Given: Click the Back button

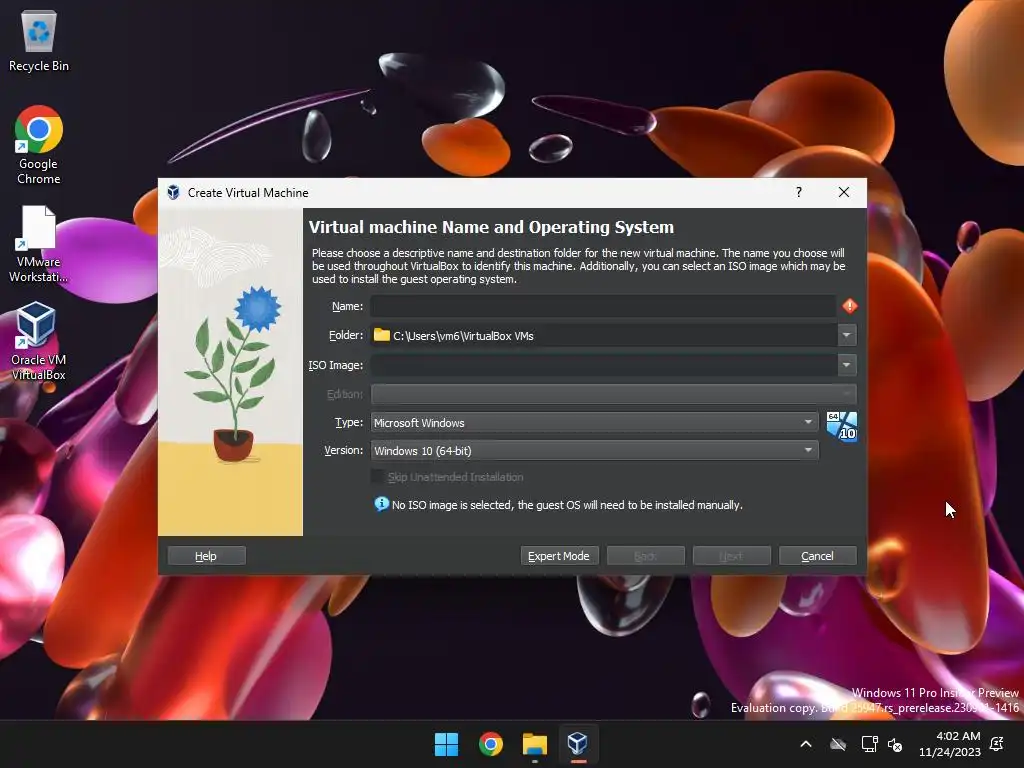Looking at the screenshot, I should pos(645,556).
